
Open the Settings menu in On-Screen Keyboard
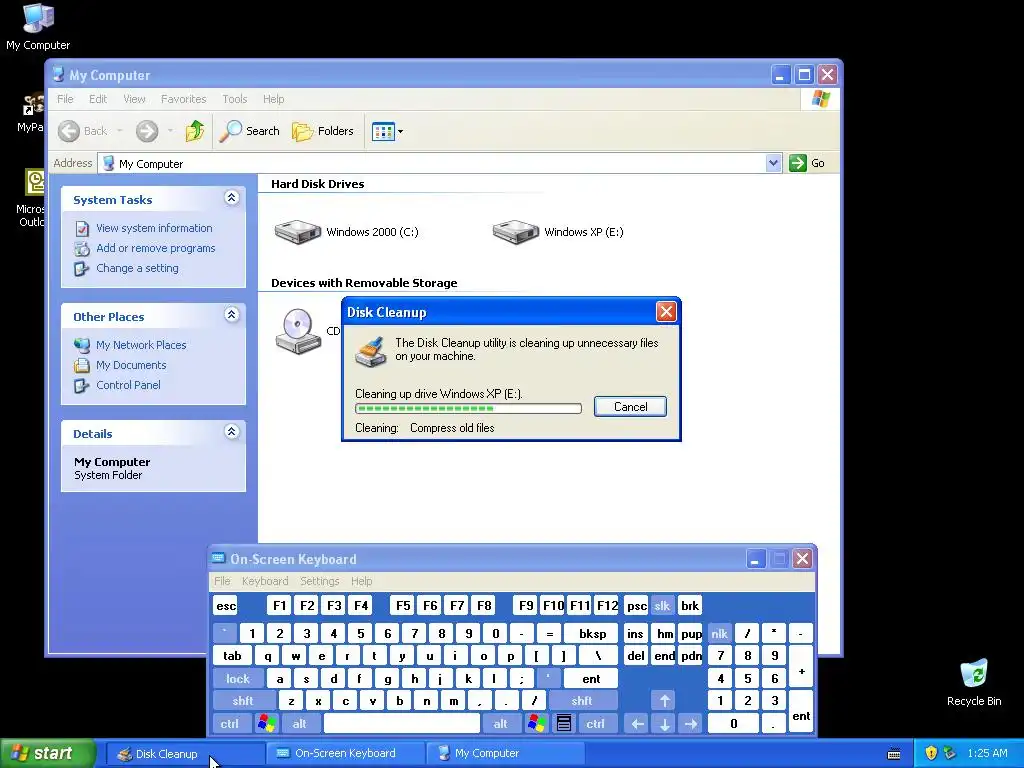pos(319,581)
